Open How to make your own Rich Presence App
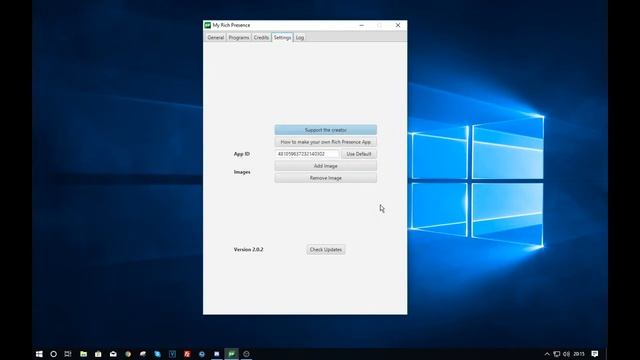The image size is (640, 360). click(326, 142)
